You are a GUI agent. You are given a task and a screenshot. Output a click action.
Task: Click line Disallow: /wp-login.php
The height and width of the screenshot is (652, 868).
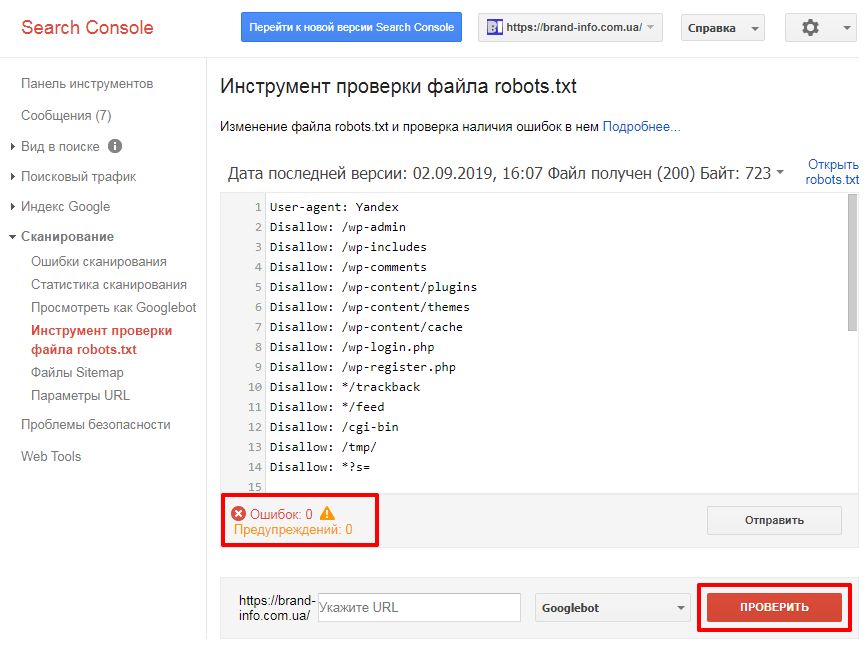352,347
